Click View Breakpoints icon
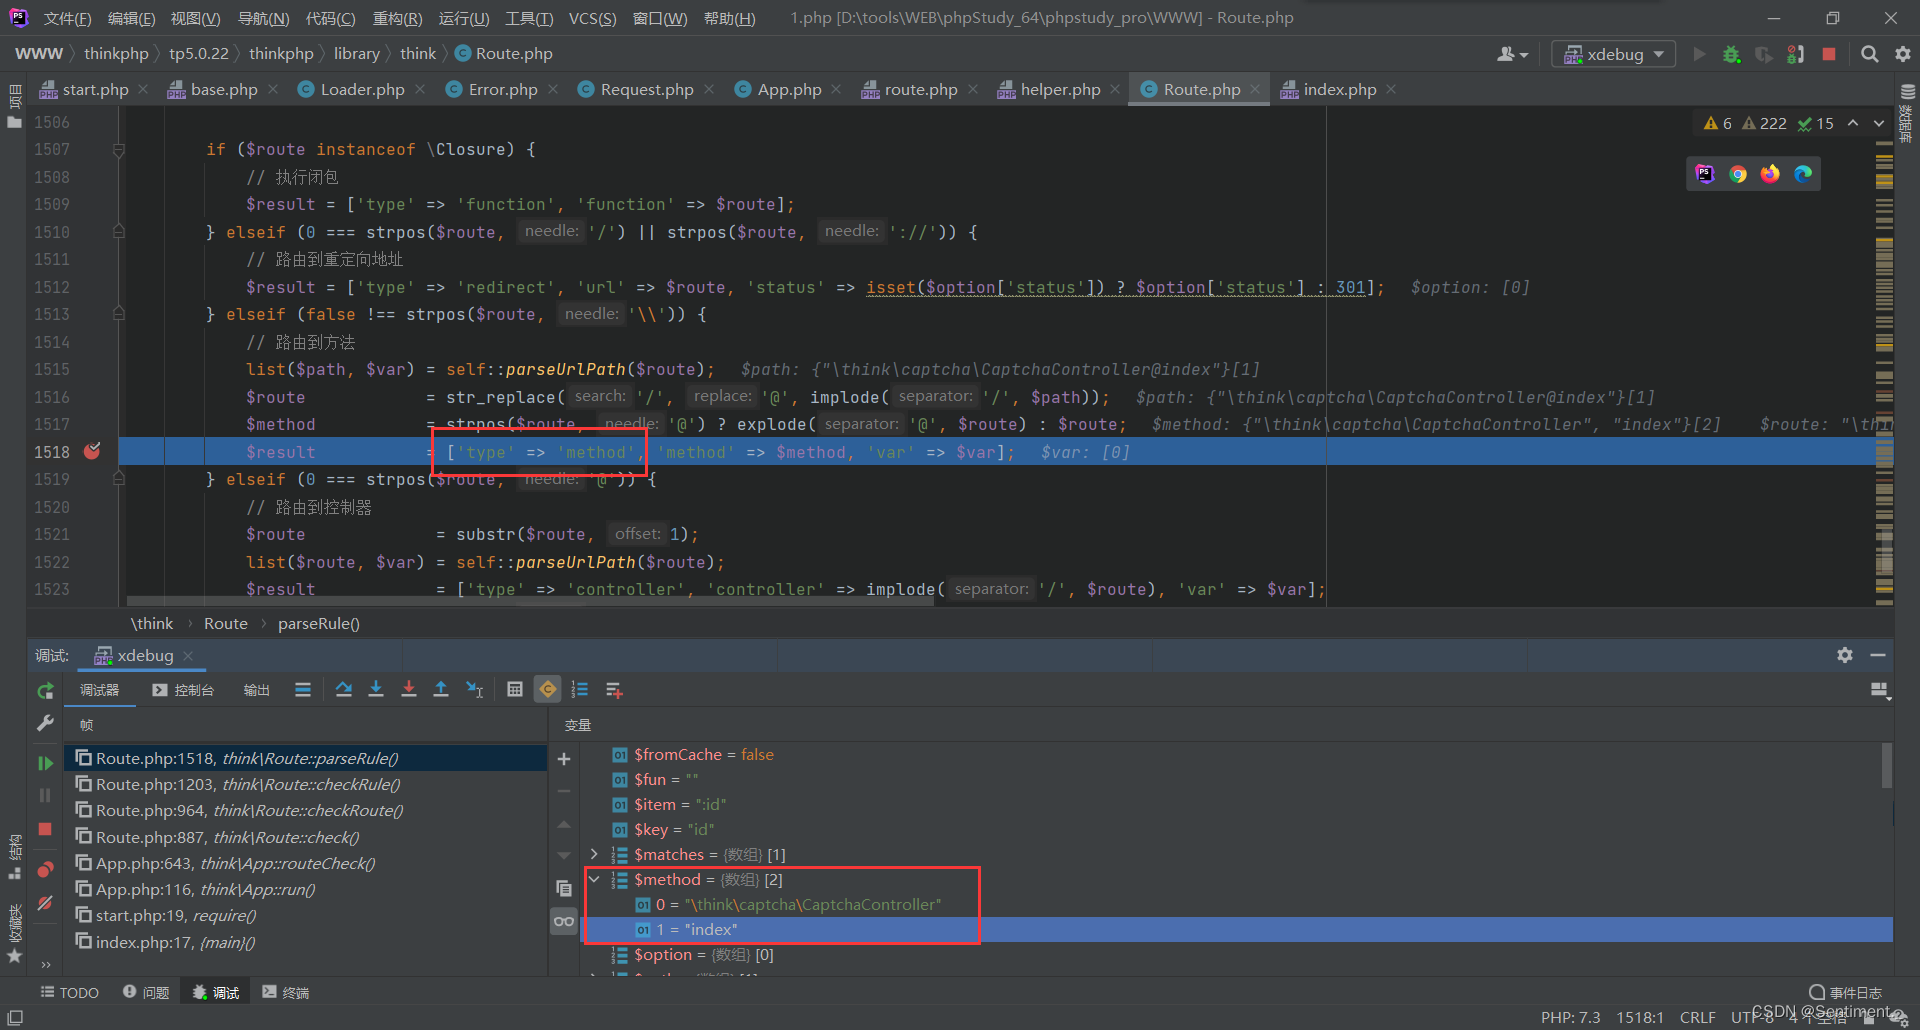This screenshot has height=1030, width=1920. click(x=45, y=869)
